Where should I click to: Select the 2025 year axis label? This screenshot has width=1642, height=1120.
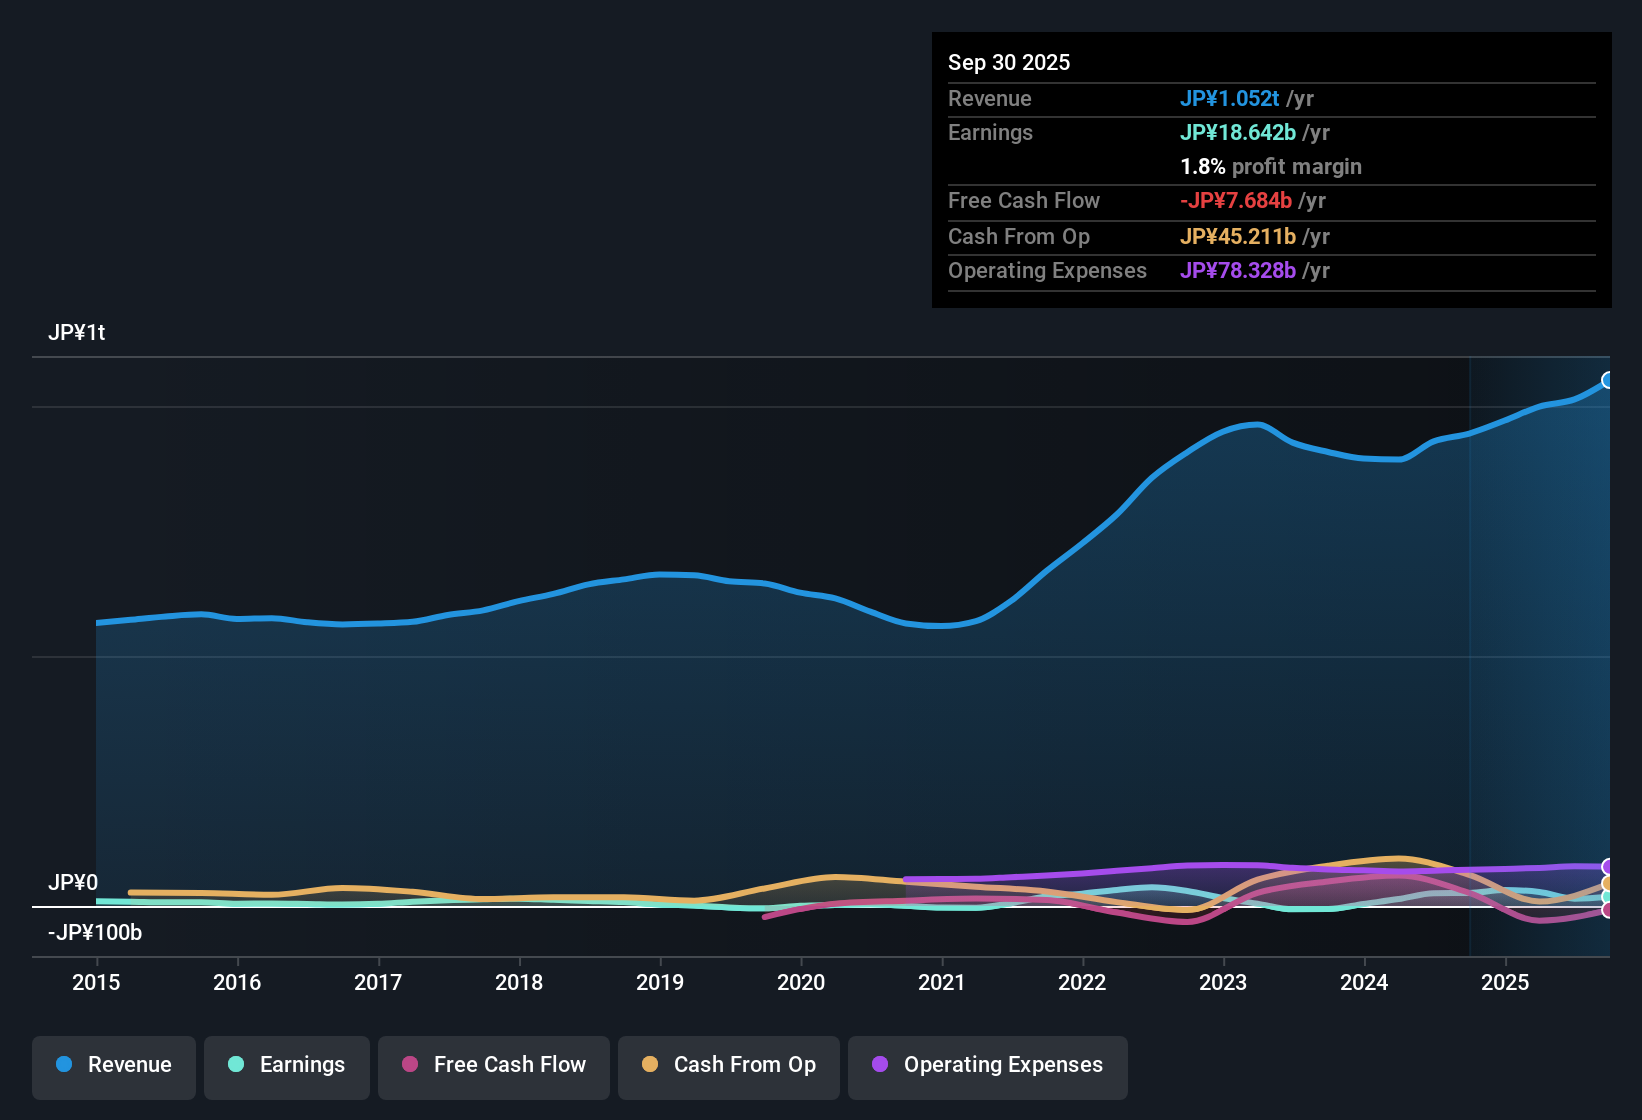tap(1506, 983)
